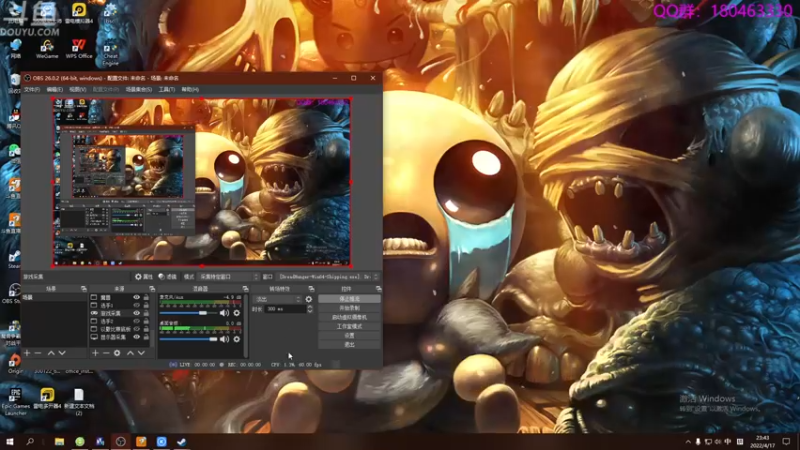The height and width of the screenshot is (450, 800).
Task: Toggle lock for 游戏采集 source
Action: [x=146, y=313]
